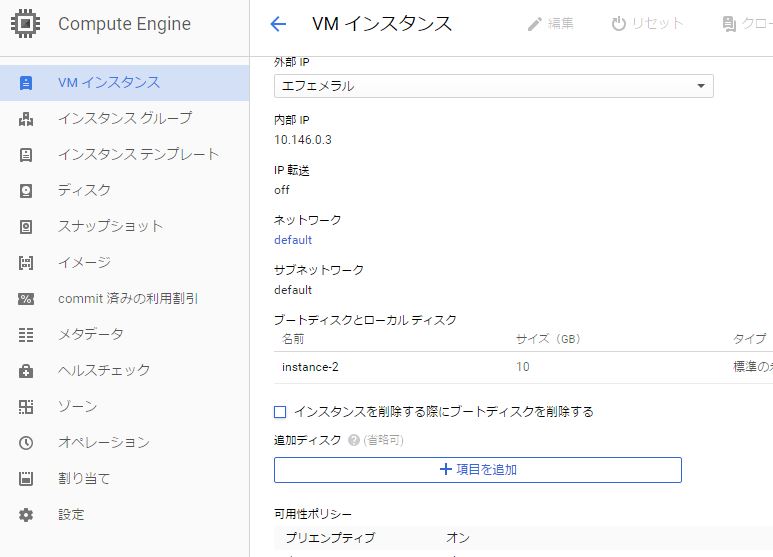Viewport: 773px width, 557px height.
Task: Click the サブネットワーク value default
Action: pyautogui.click(x=293, y=290)
